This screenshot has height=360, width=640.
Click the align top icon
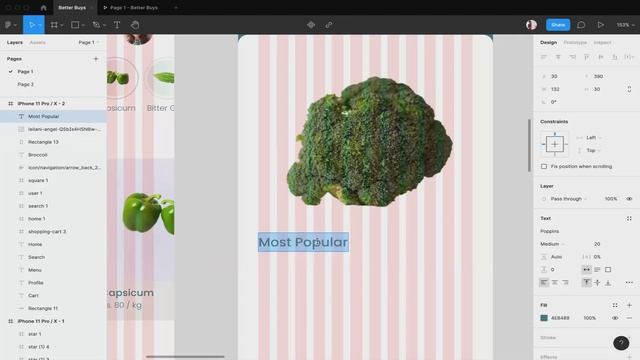point(587,57)
